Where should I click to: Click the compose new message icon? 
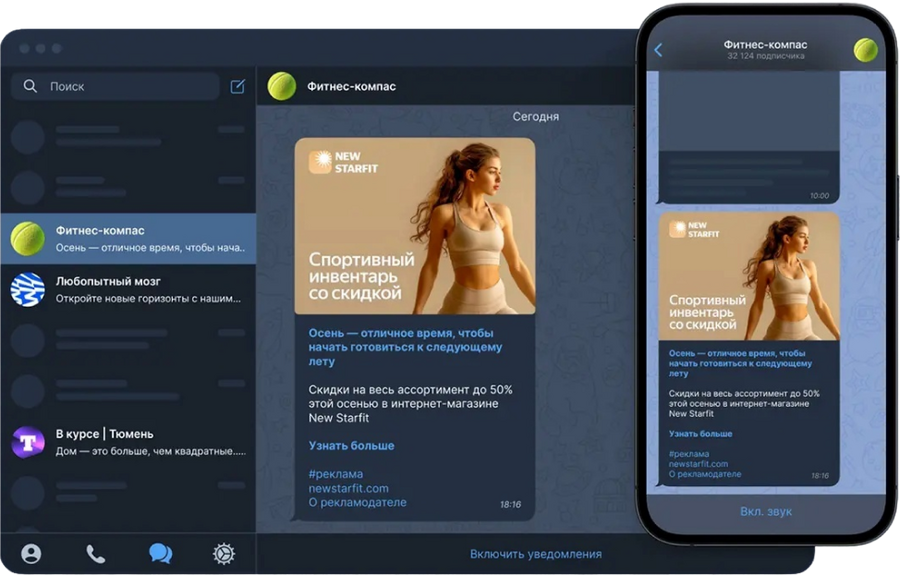coord(238,86)
